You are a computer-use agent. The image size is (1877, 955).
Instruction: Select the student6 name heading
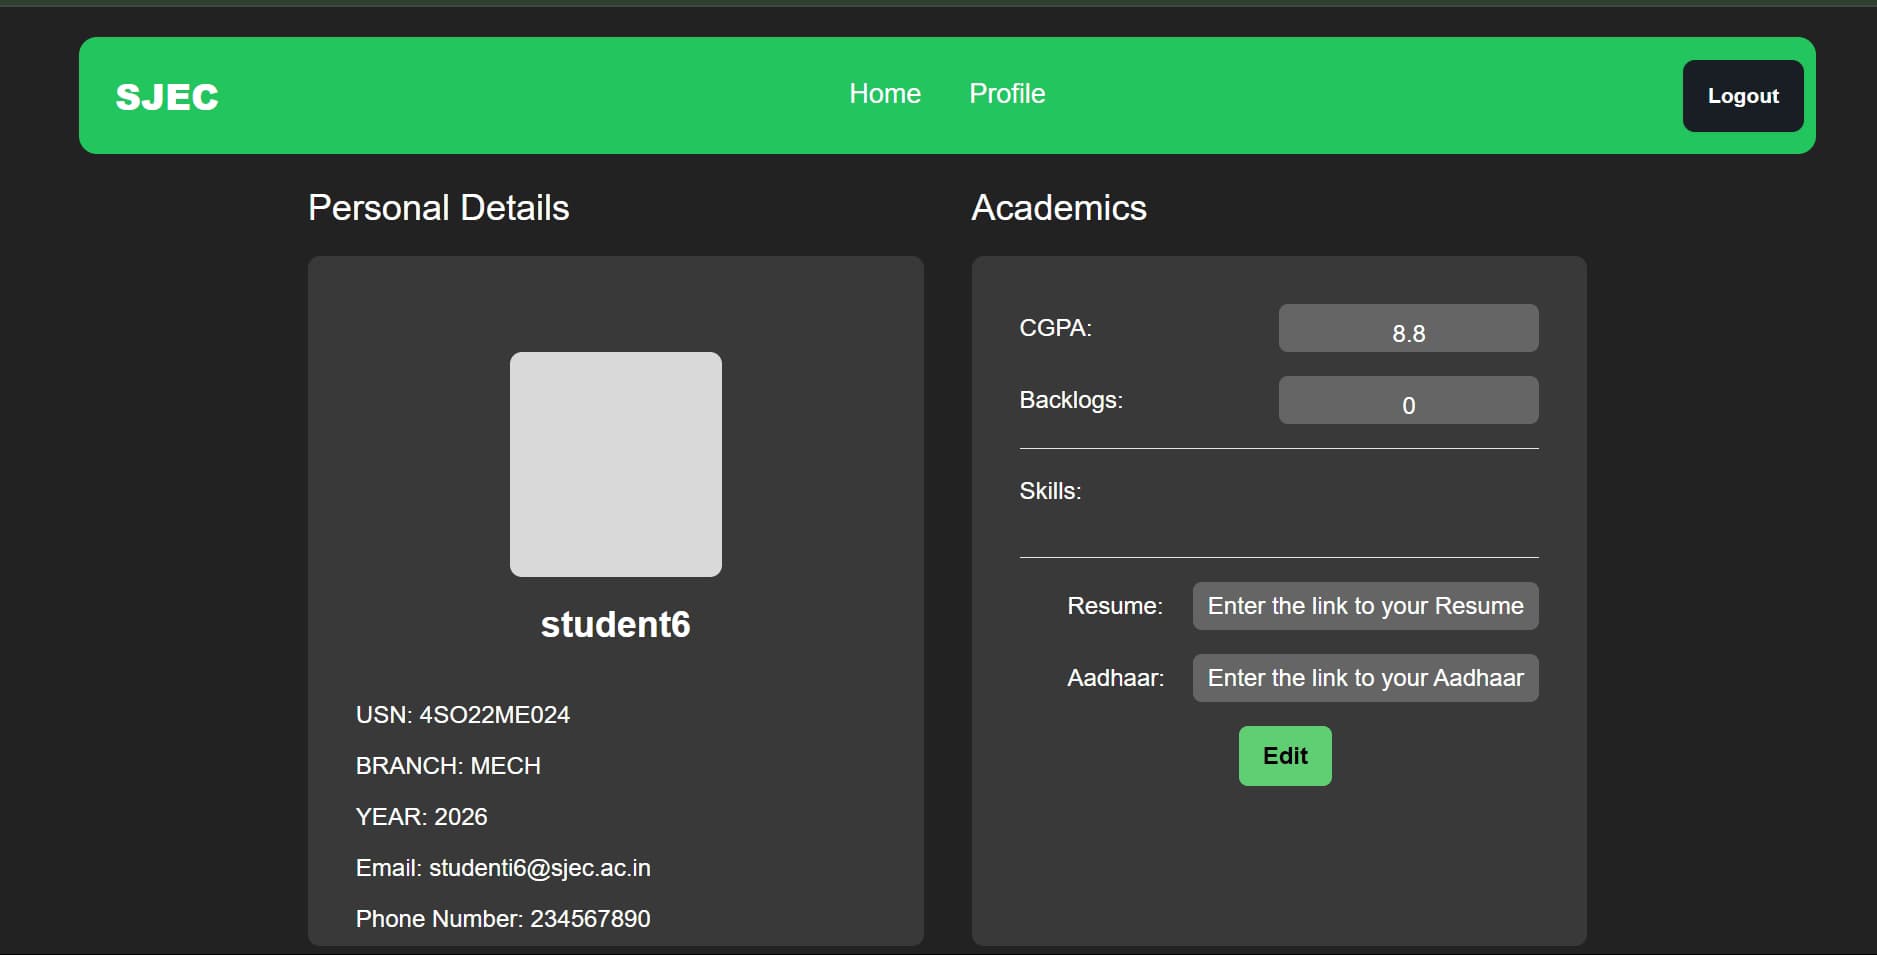tap(616, 624)
